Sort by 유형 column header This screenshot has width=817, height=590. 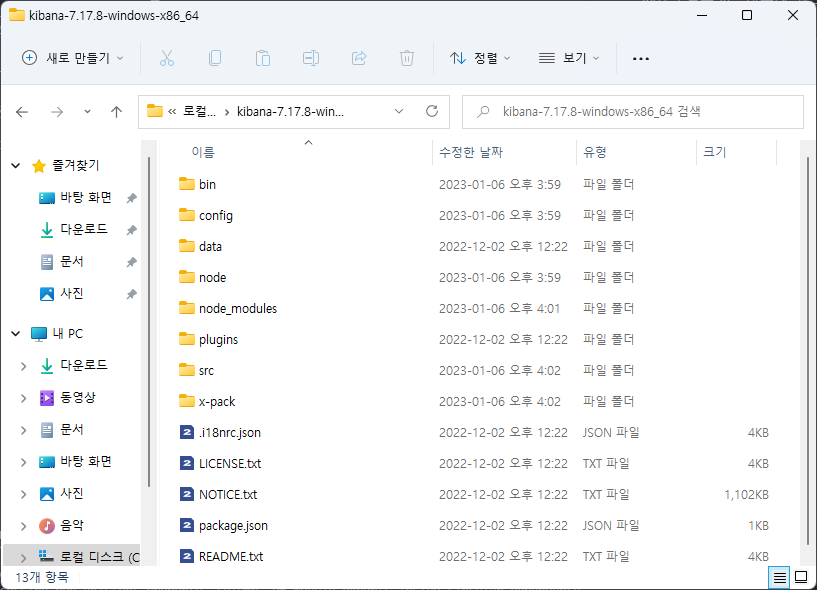(595, 152)
